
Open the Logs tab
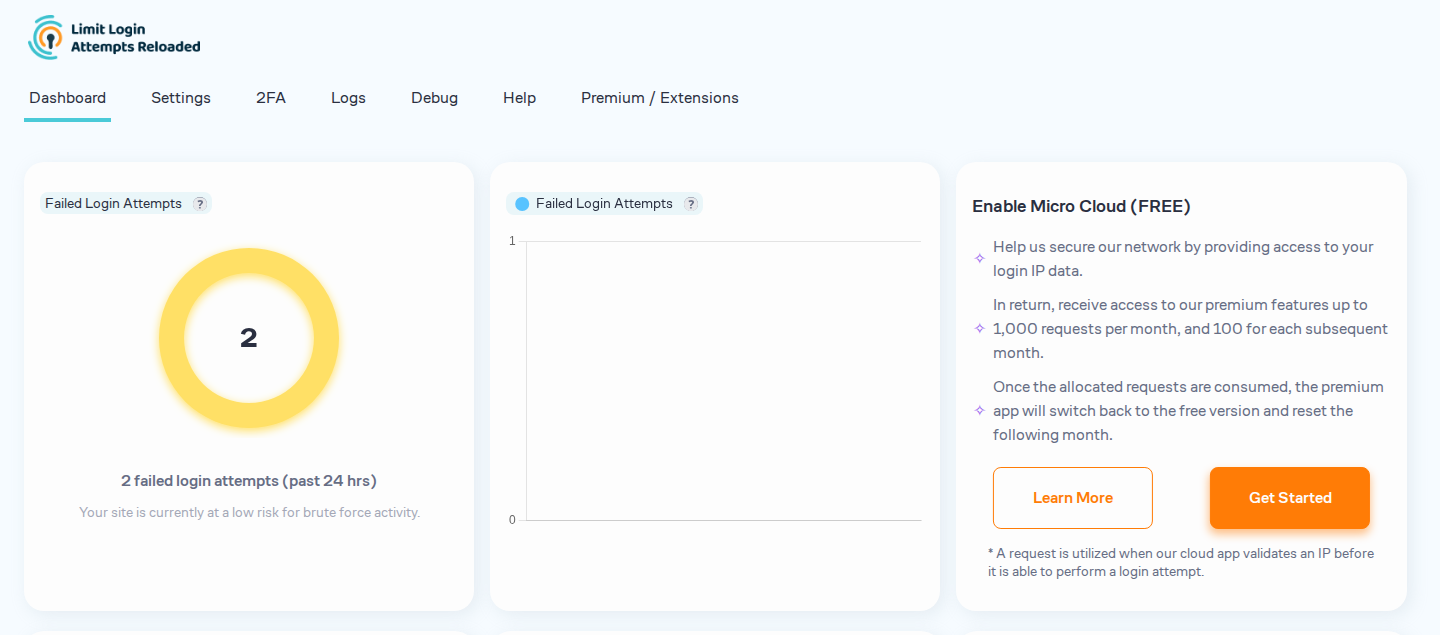(348, 98)
